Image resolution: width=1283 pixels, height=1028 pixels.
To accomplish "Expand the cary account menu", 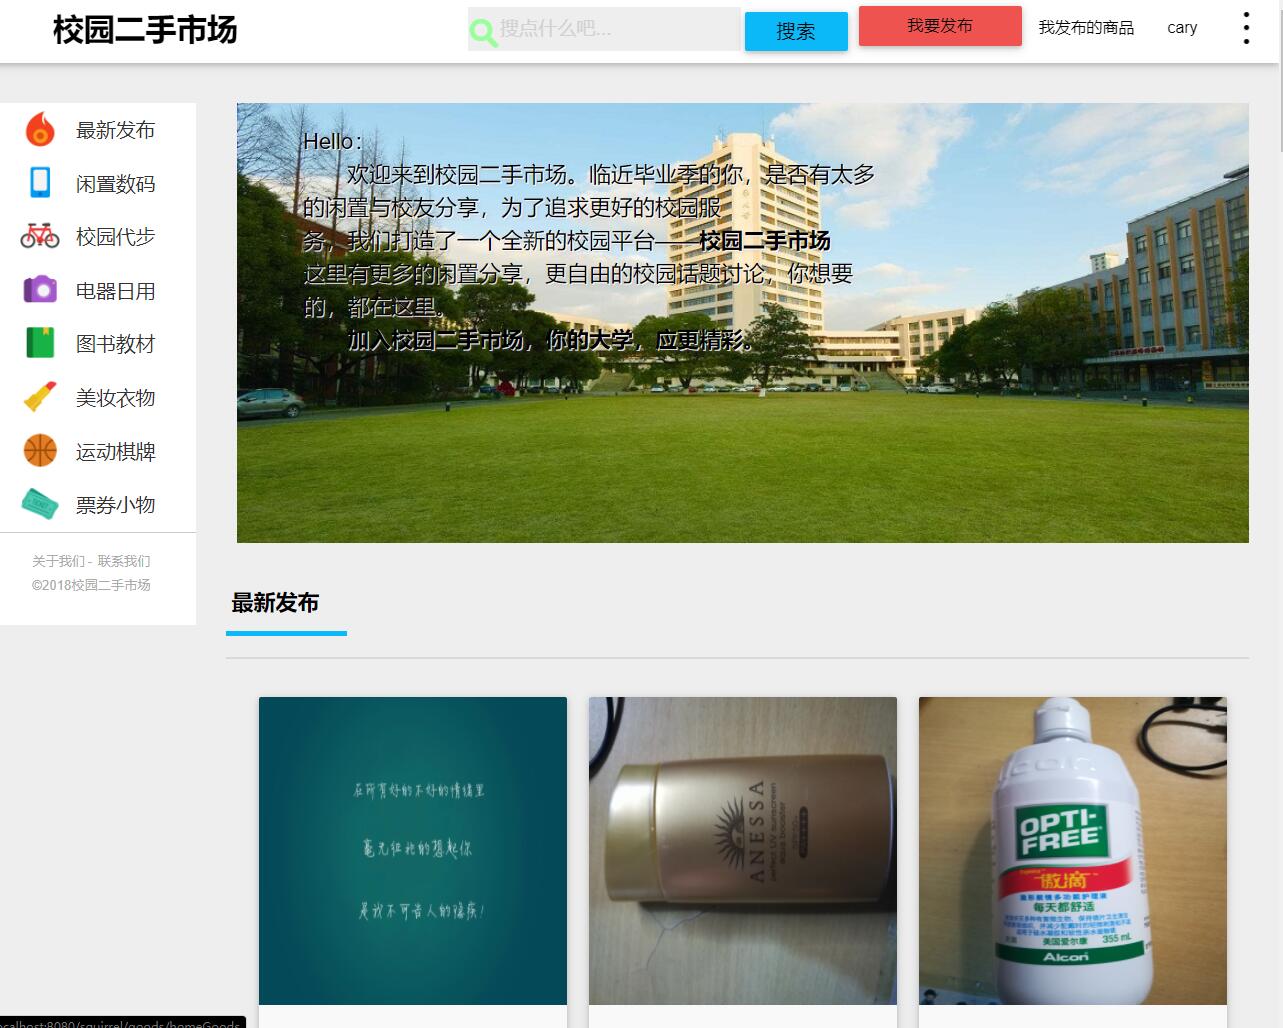I will [1181, 27].
